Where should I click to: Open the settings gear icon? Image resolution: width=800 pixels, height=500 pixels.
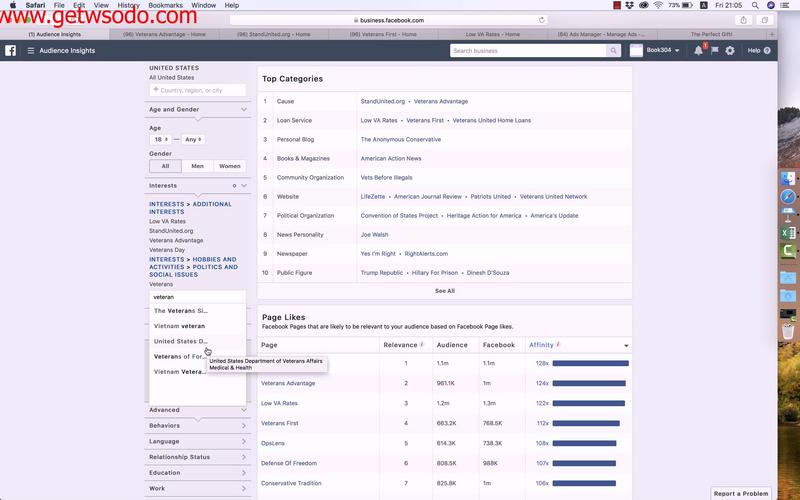click(x=730, y=51)
